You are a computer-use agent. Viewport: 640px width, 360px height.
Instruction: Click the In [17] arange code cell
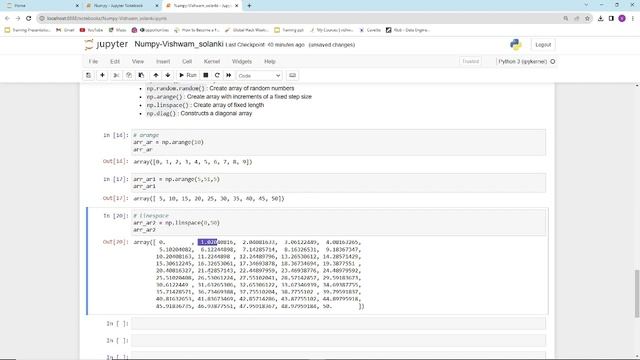(338, 183)
